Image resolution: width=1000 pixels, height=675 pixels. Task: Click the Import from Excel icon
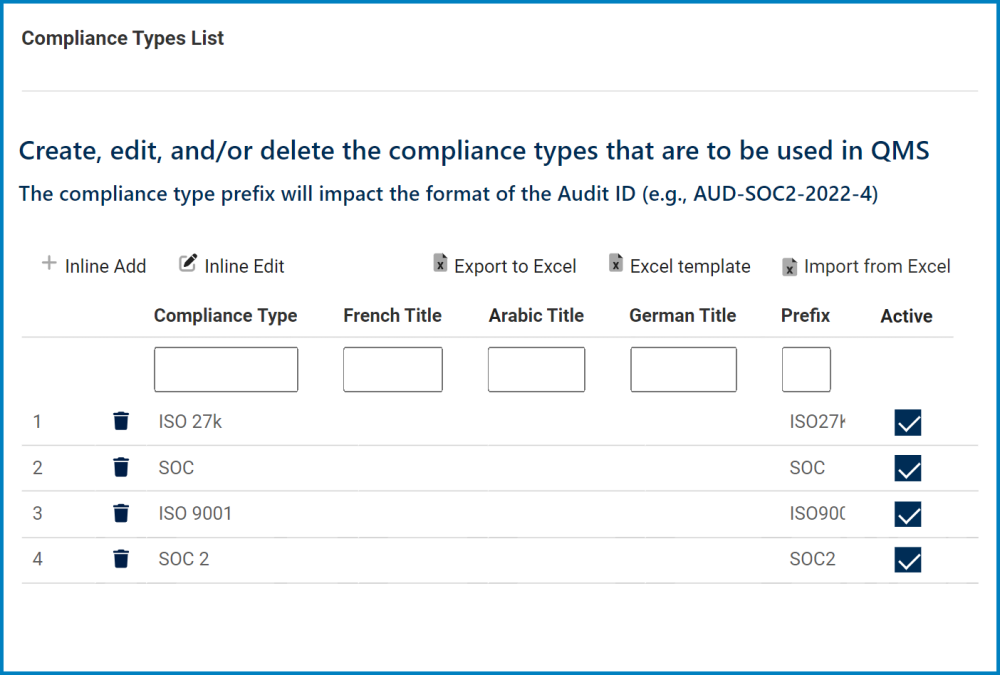point(789,265)
